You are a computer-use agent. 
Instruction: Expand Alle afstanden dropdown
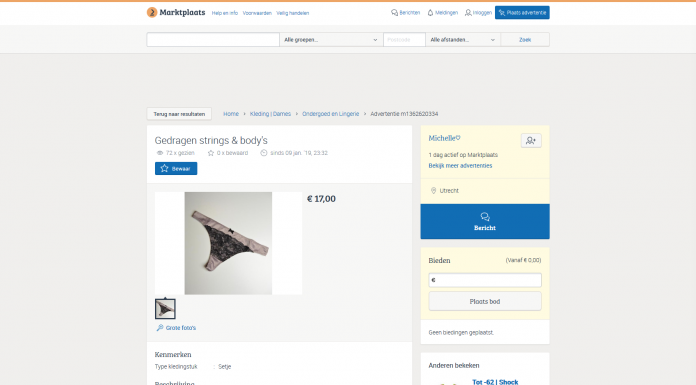(x=463, y=40)
